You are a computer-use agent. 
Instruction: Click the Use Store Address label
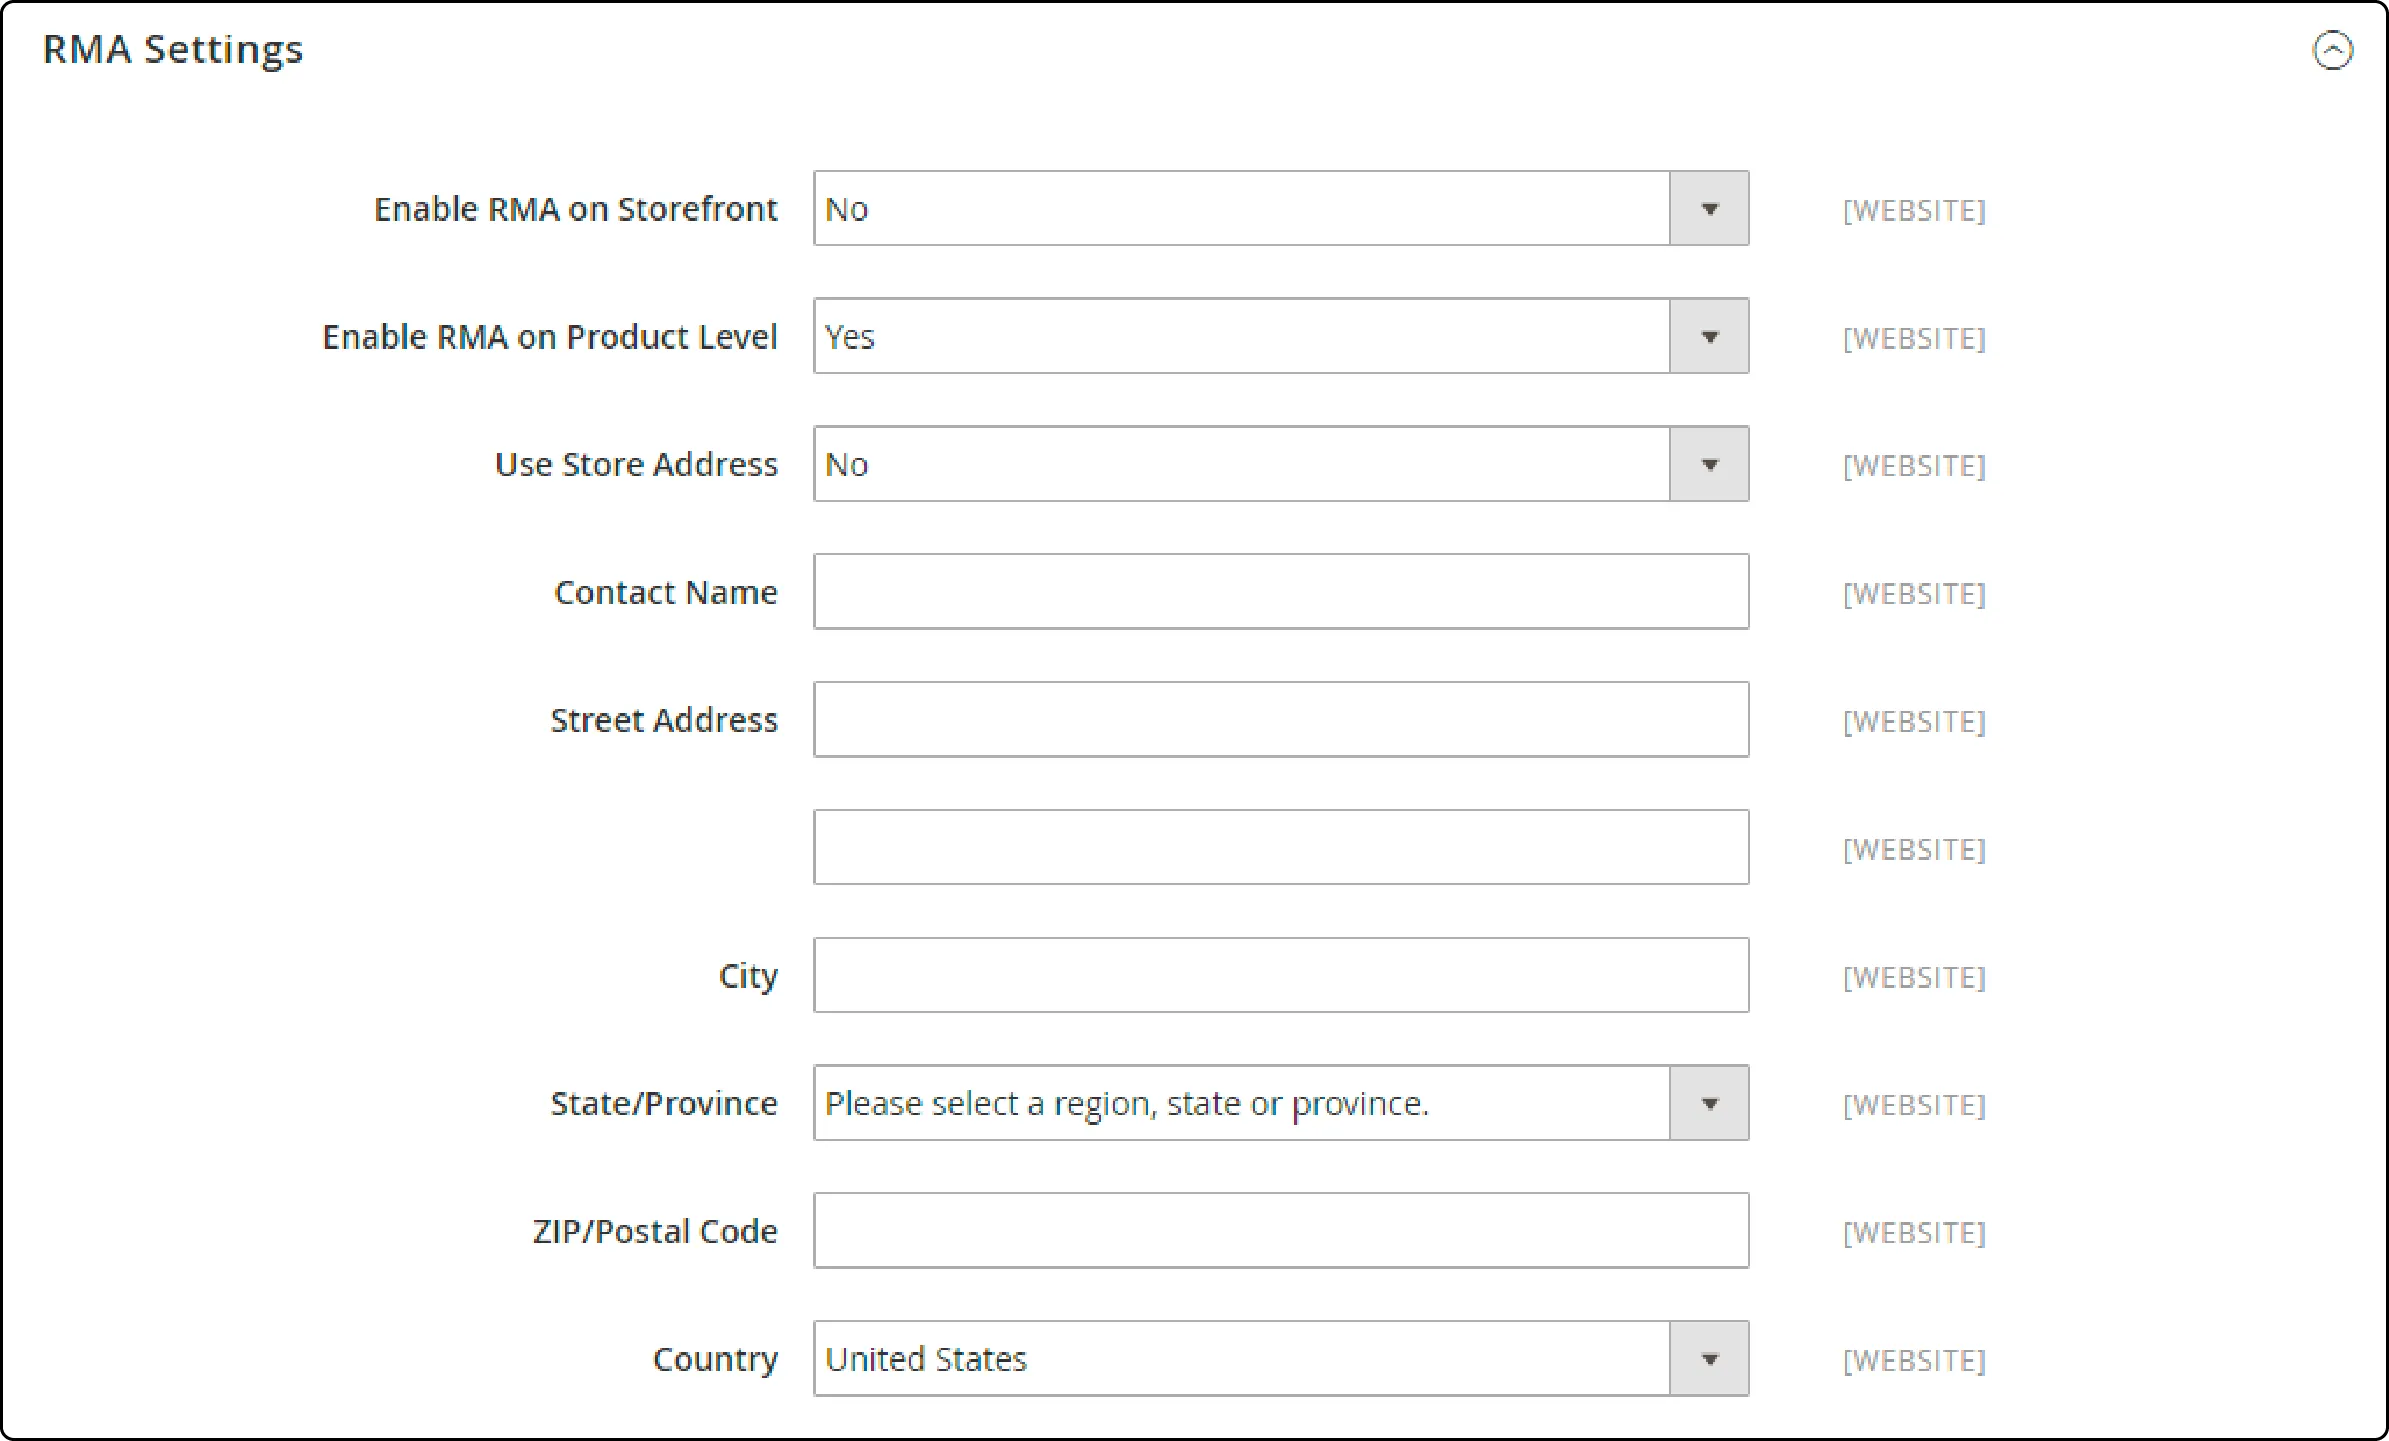tap(636, 465)
